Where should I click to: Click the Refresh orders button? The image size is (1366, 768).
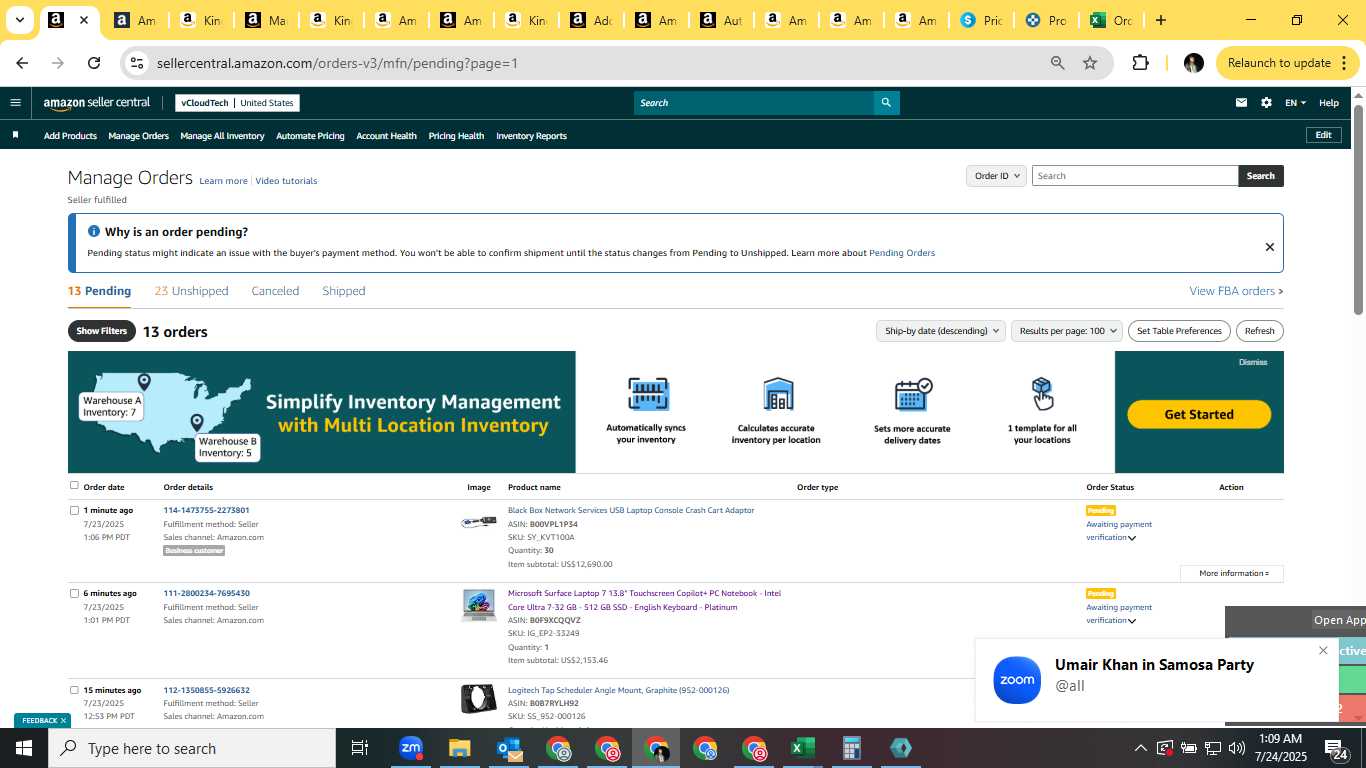[1259, 331]
